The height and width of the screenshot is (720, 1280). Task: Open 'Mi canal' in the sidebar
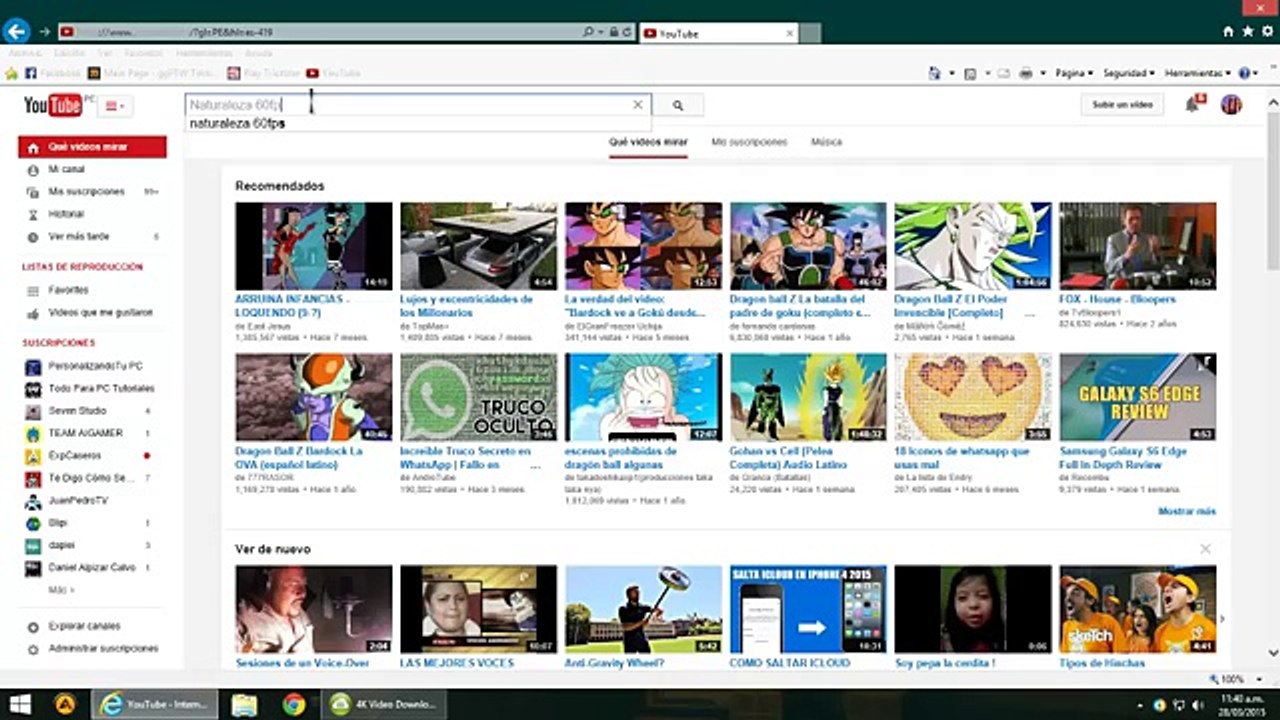coord(66,170)
